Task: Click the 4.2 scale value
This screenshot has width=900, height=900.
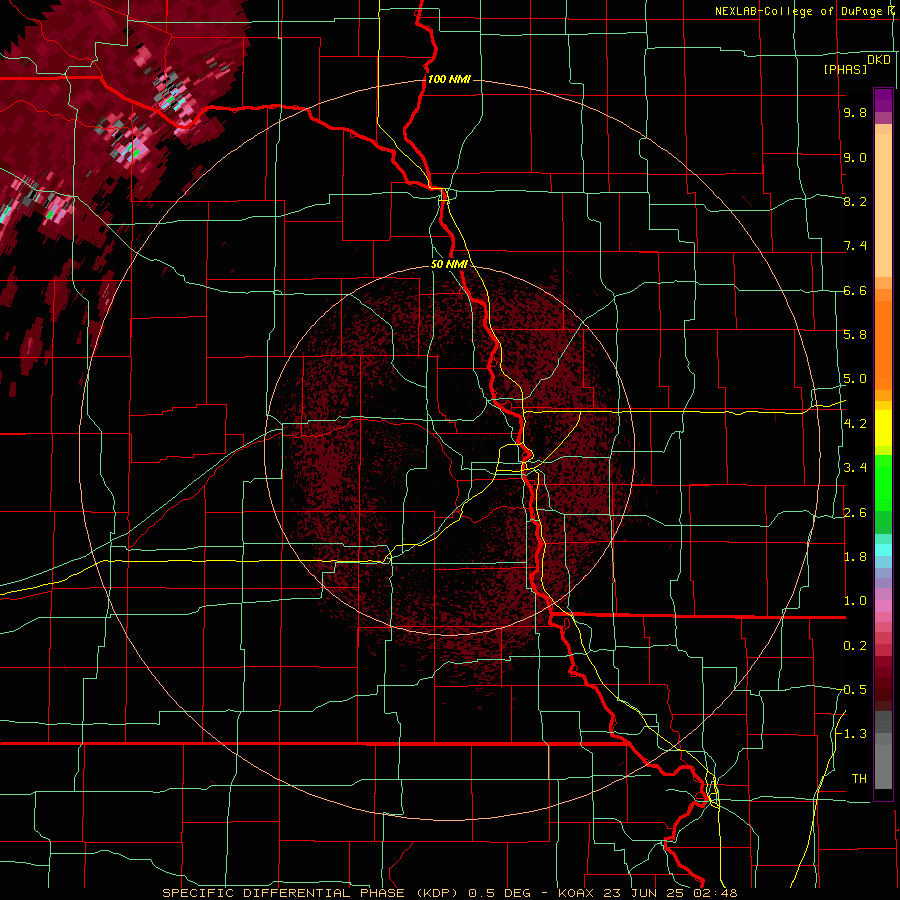Action: (855, 423)
